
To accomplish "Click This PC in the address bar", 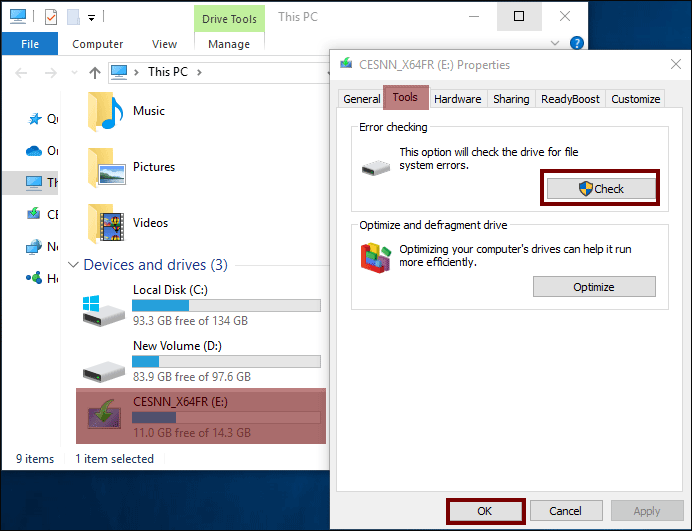I will [168, 72].
